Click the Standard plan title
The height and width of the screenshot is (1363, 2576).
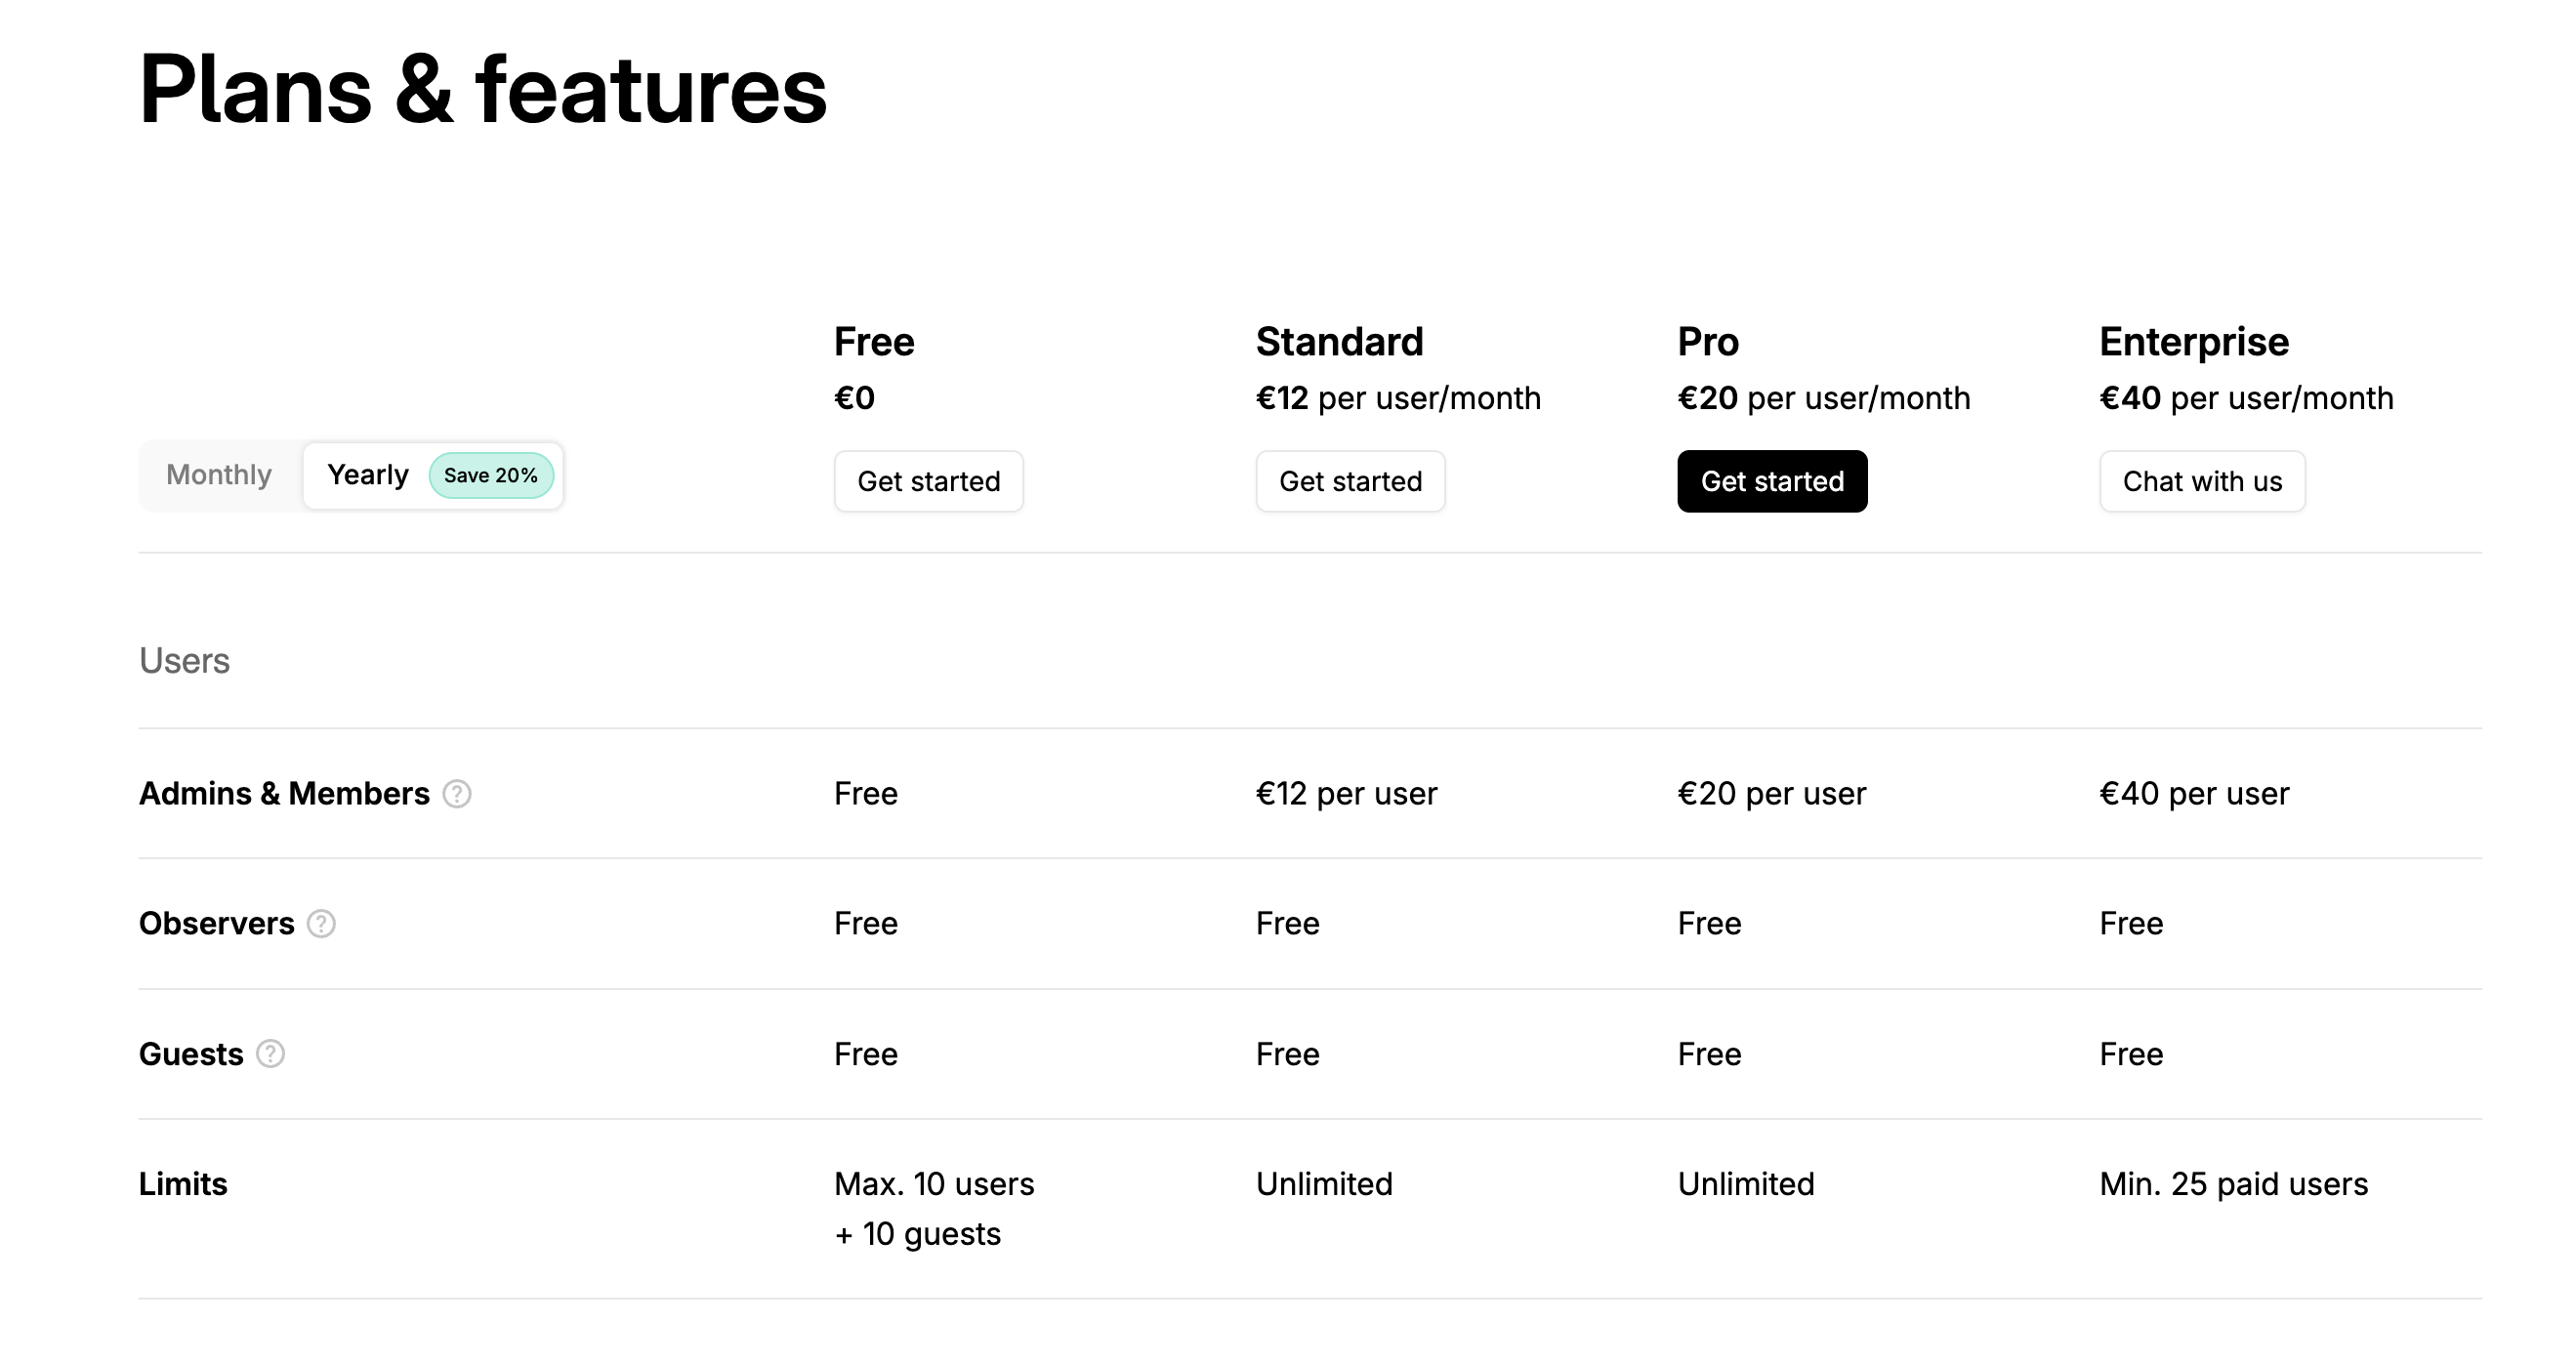1339,342
